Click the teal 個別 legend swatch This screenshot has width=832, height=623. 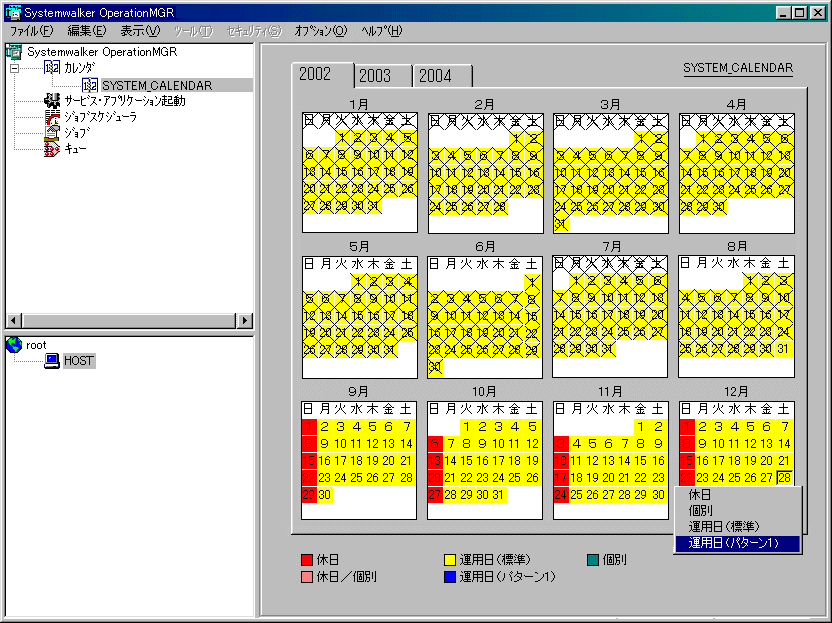593,560
